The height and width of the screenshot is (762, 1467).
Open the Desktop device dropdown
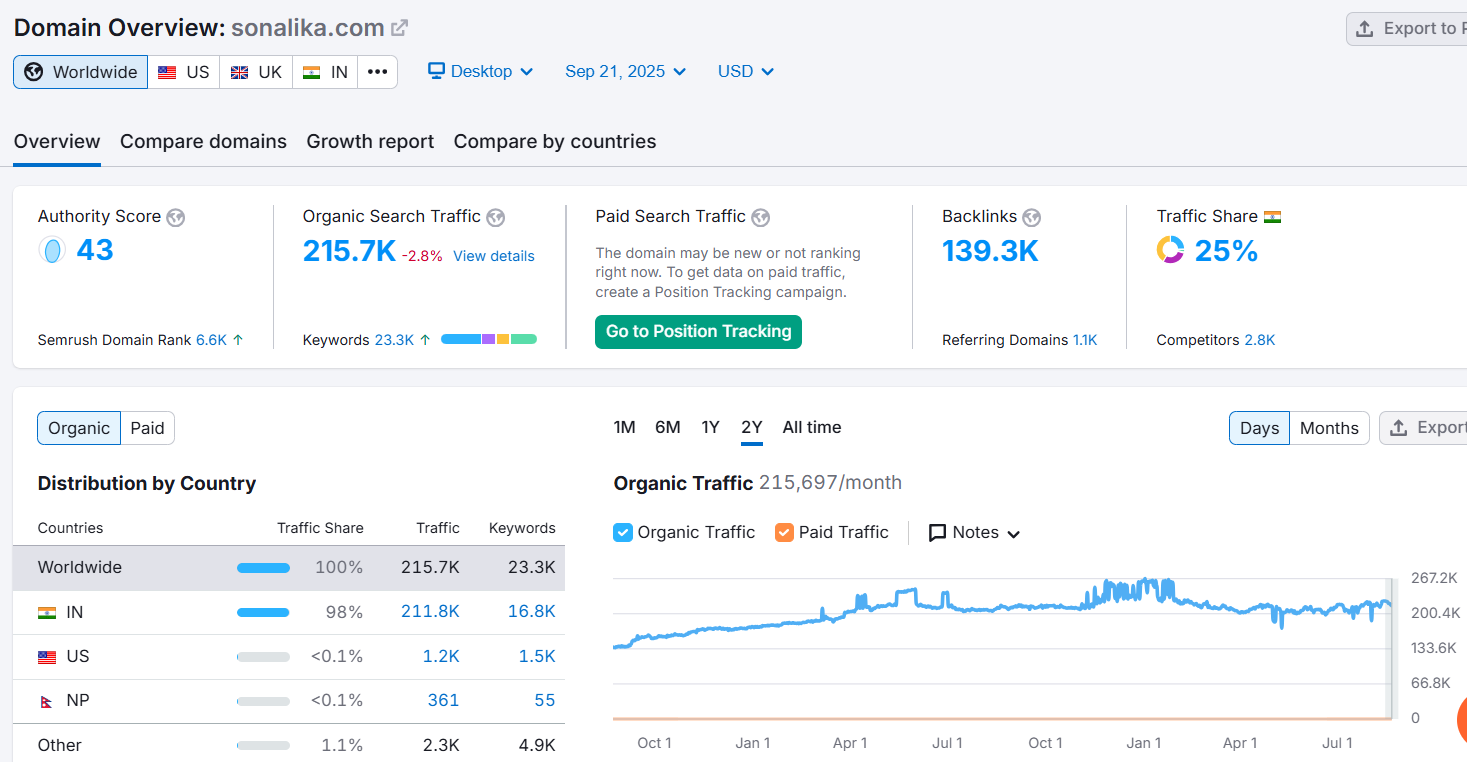(x=481, y=71)
